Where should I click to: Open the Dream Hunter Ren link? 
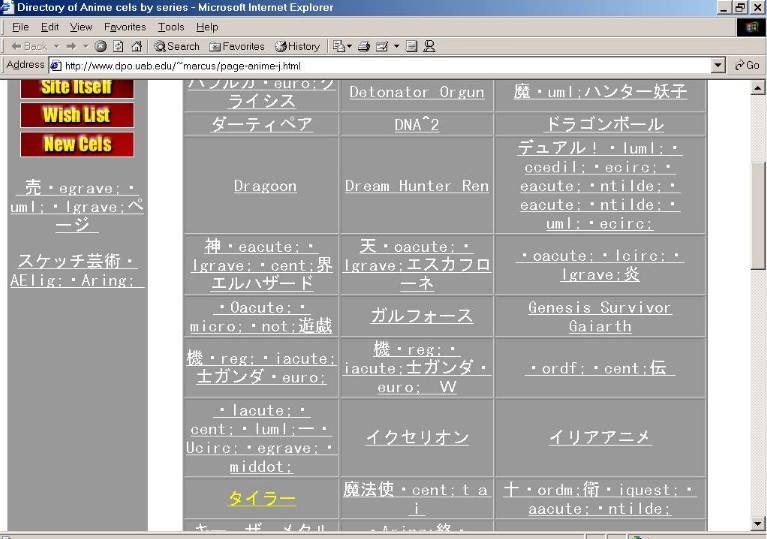417,186
